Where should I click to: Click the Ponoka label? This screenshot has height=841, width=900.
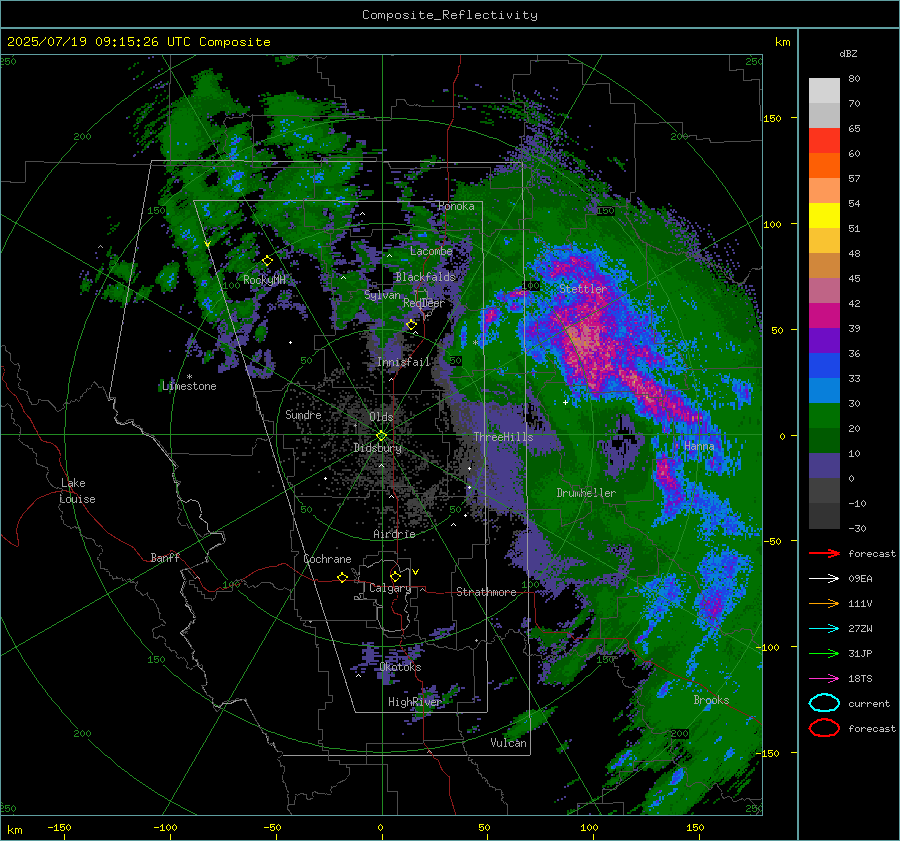(456, 206)
